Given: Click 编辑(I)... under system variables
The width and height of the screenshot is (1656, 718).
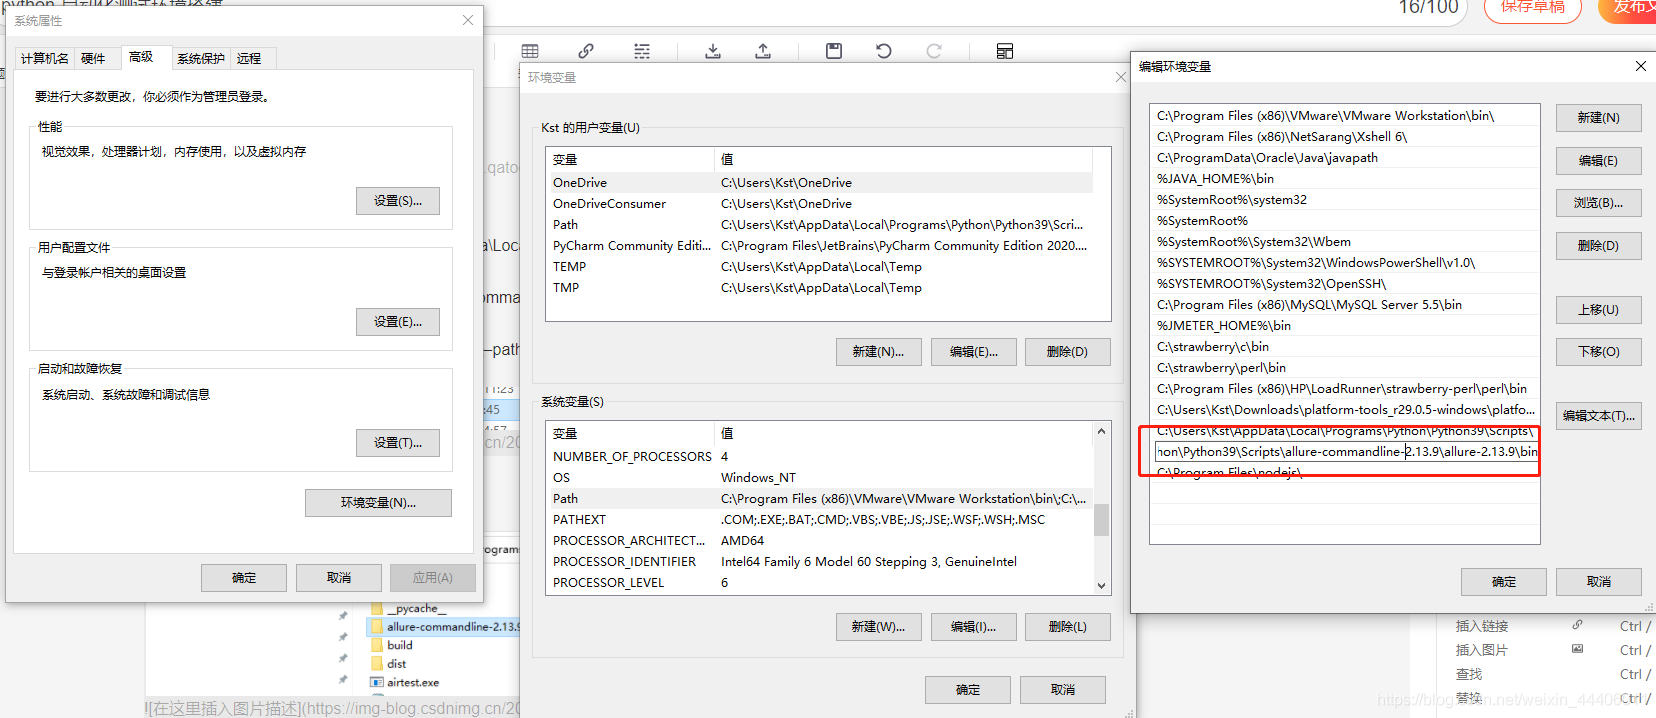Looking at the screenshot, I should pyautogui.click(x=973, y=627).
